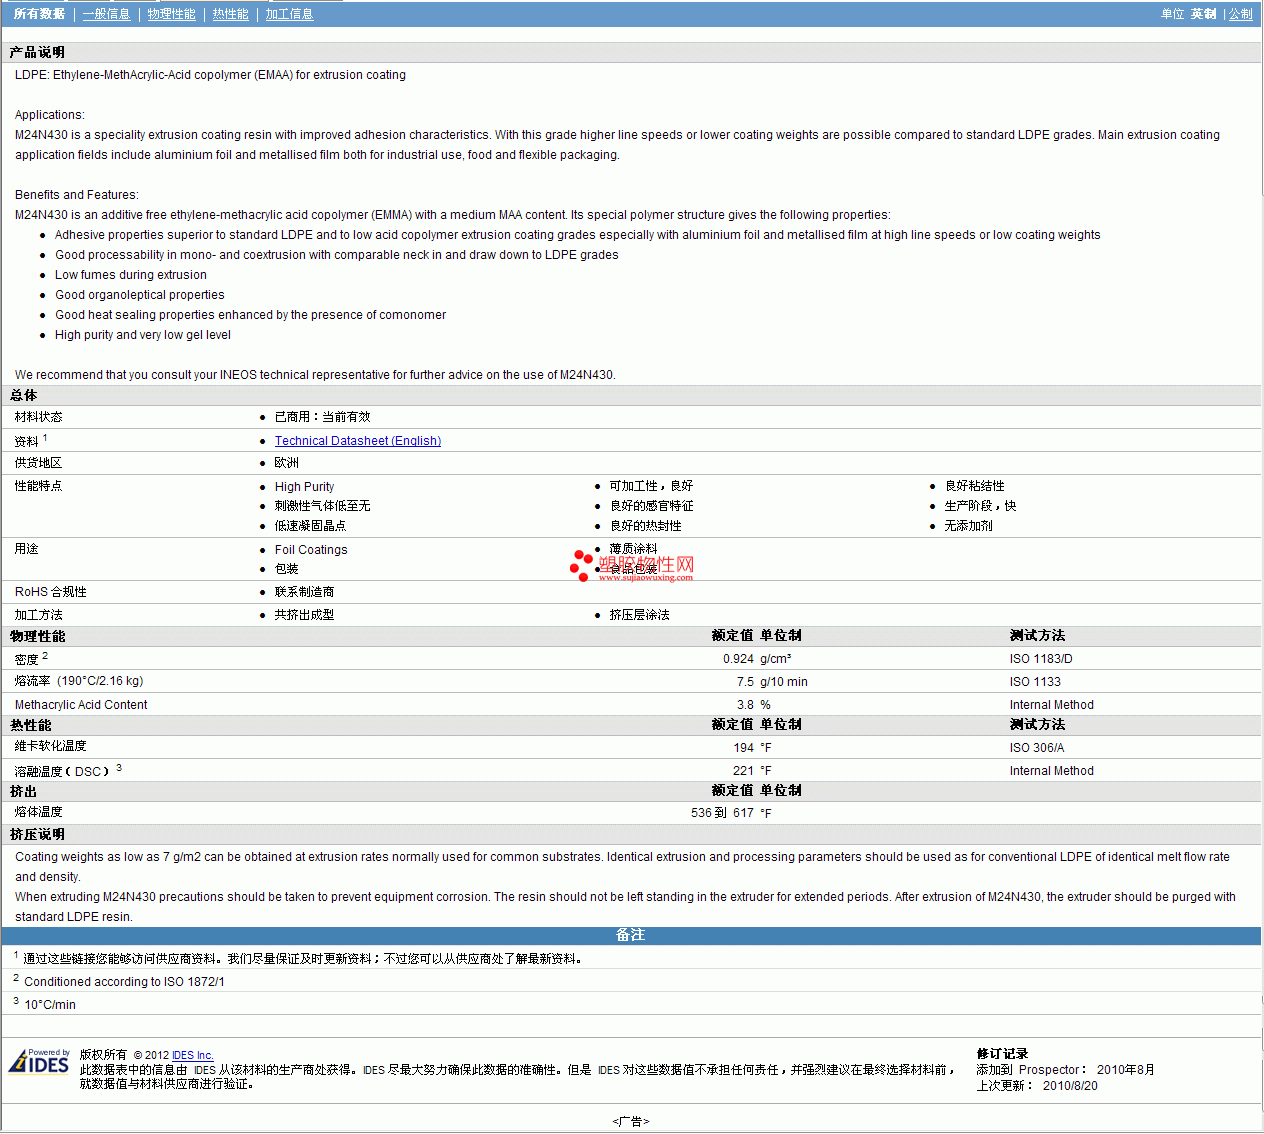Select the 所有数据 tab

click(x=39, y=14)
